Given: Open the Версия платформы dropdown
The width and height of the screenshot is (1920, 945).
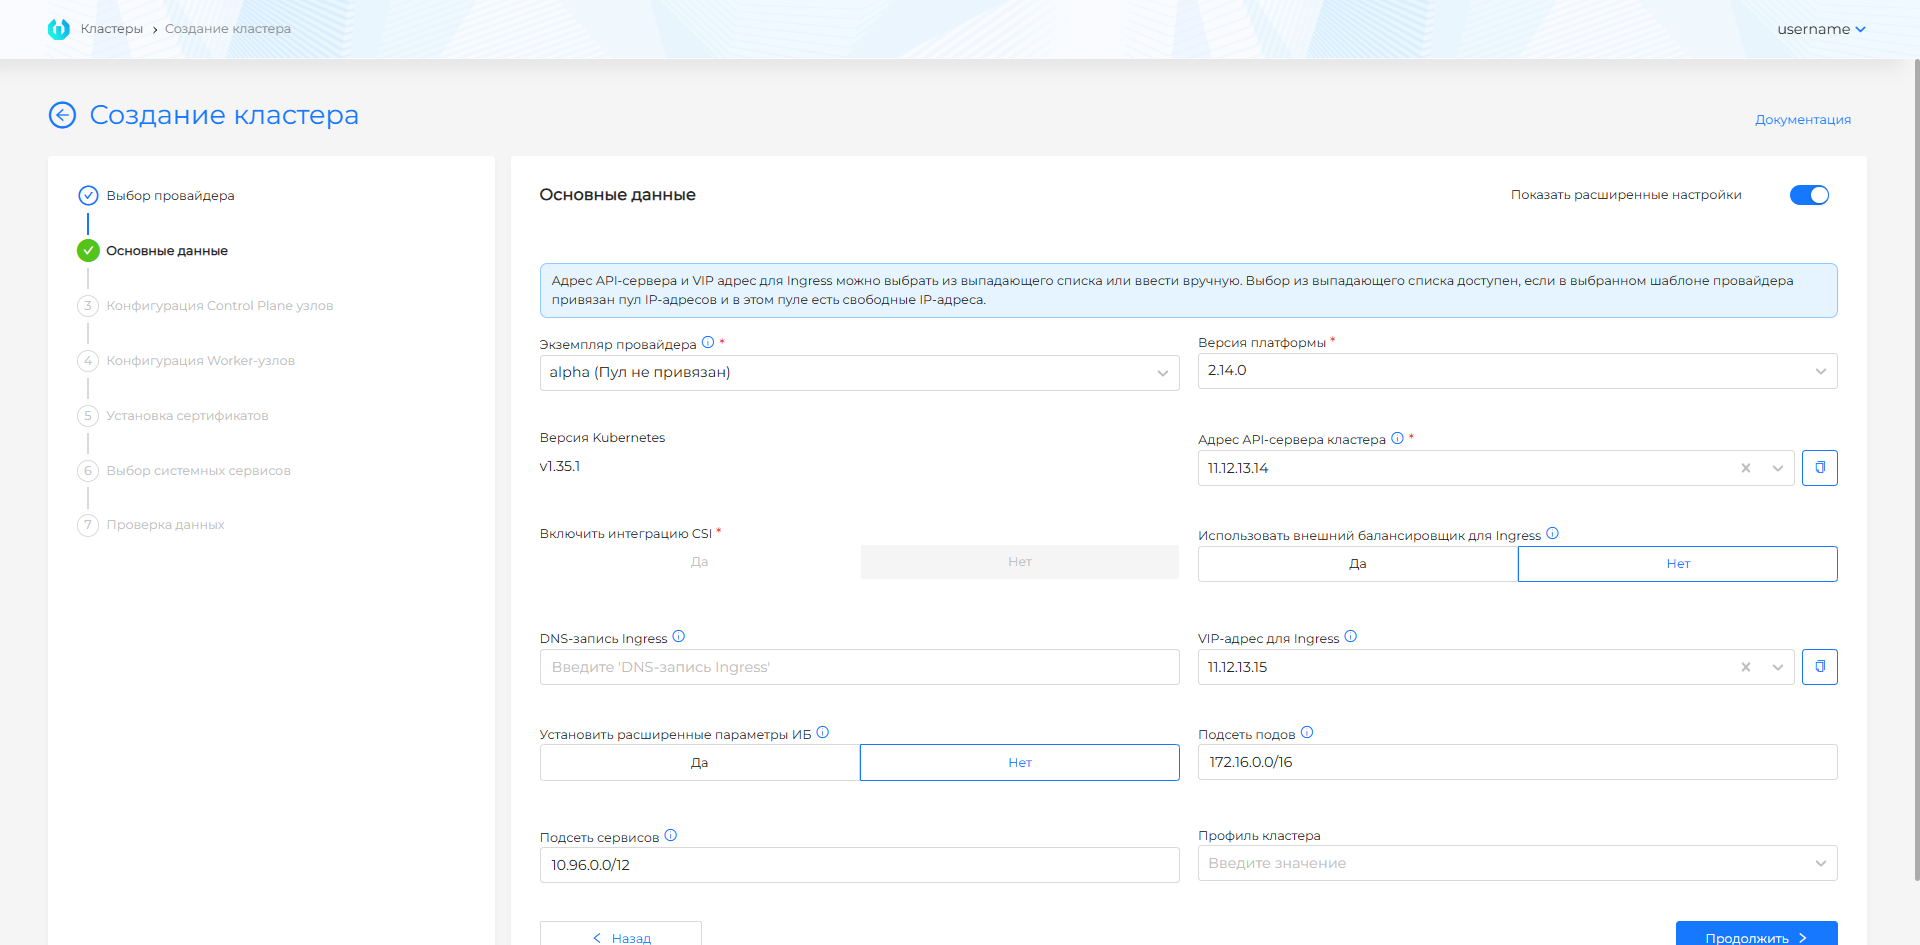Looking at the screenshot, I should coord(1517,370).
